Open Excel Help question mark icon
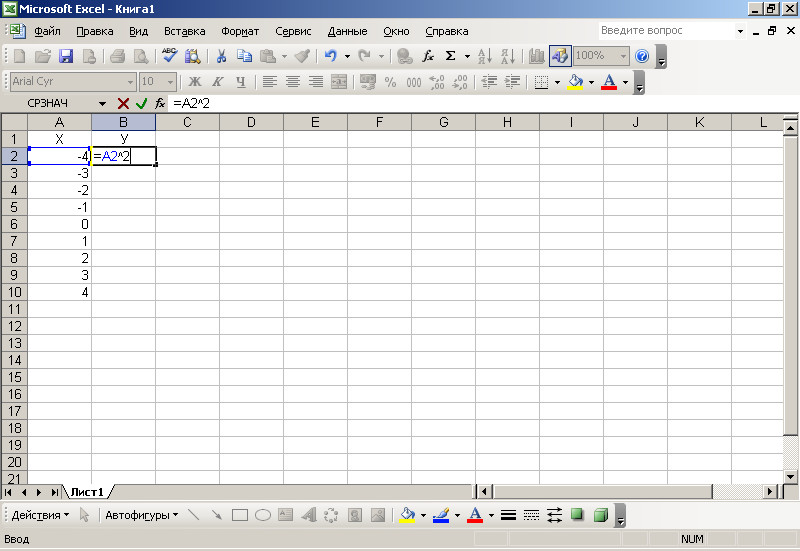 [642, 56]
